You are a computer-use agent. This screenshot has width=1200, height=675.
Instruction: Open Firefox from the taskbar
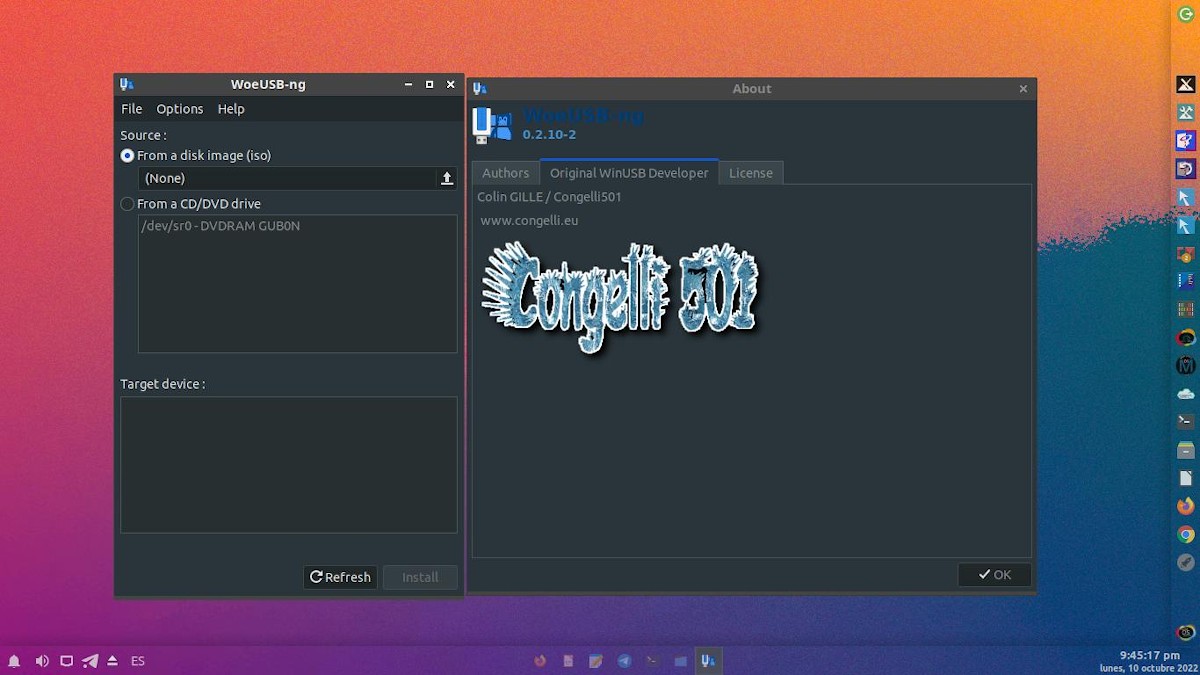coord(540,660)
